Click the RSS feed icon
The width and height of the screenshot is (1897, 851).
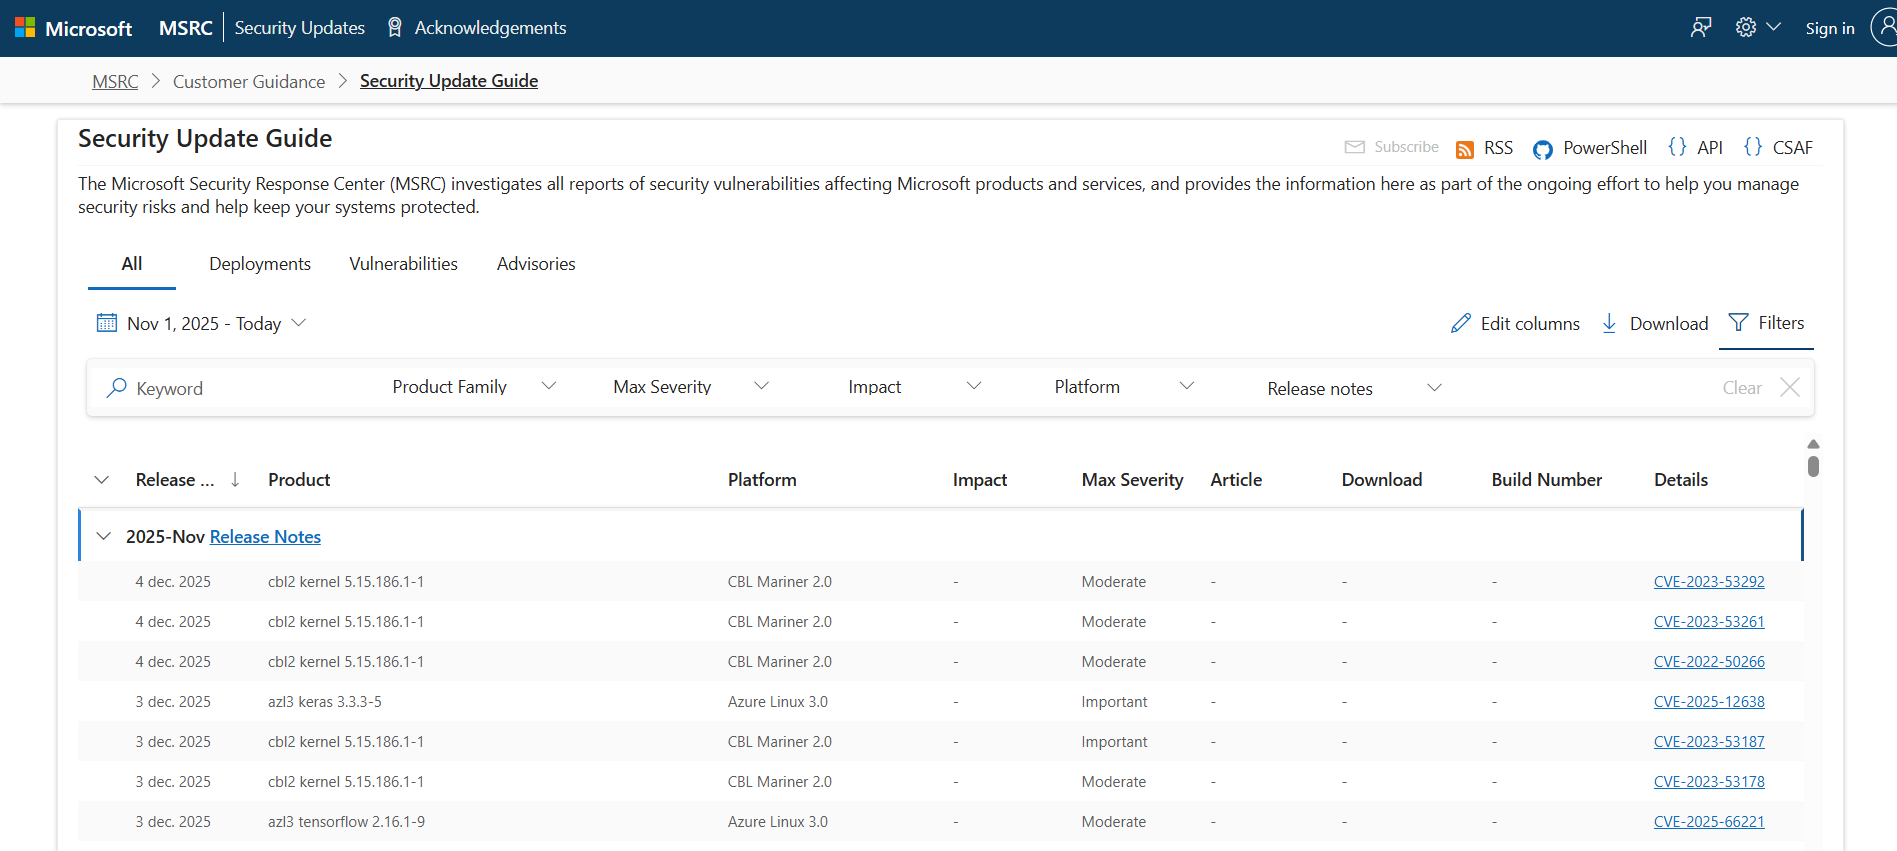1465,149
